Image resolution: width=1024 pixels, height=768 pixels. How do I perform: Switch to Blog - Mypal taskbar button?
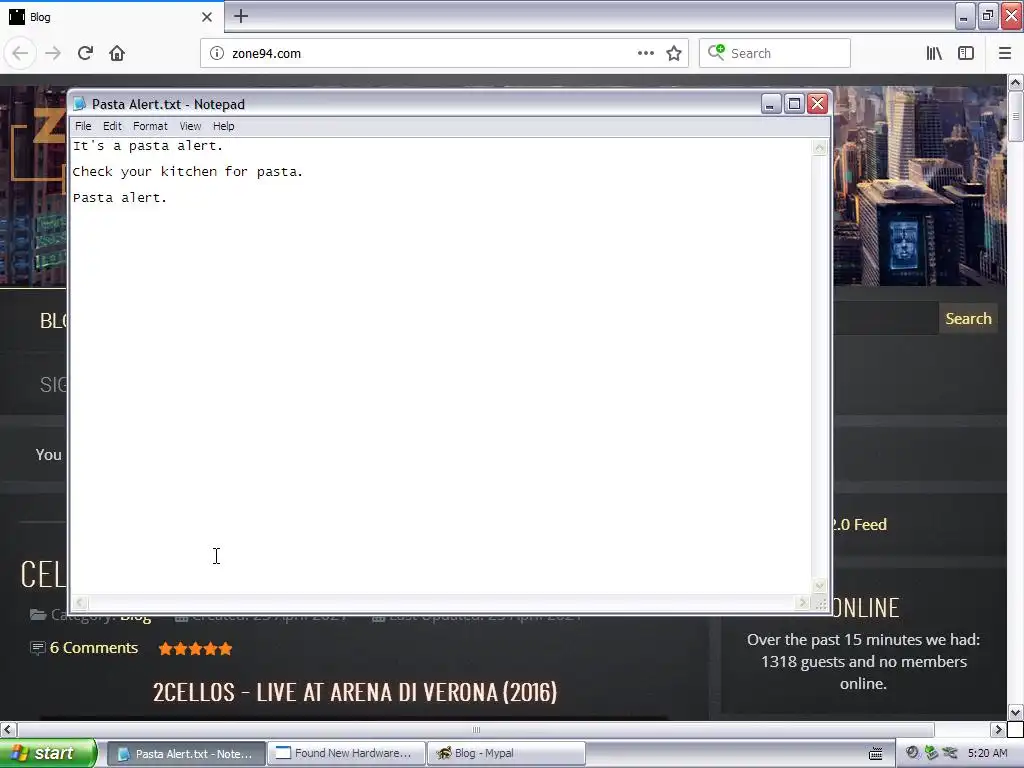[506, 754]
